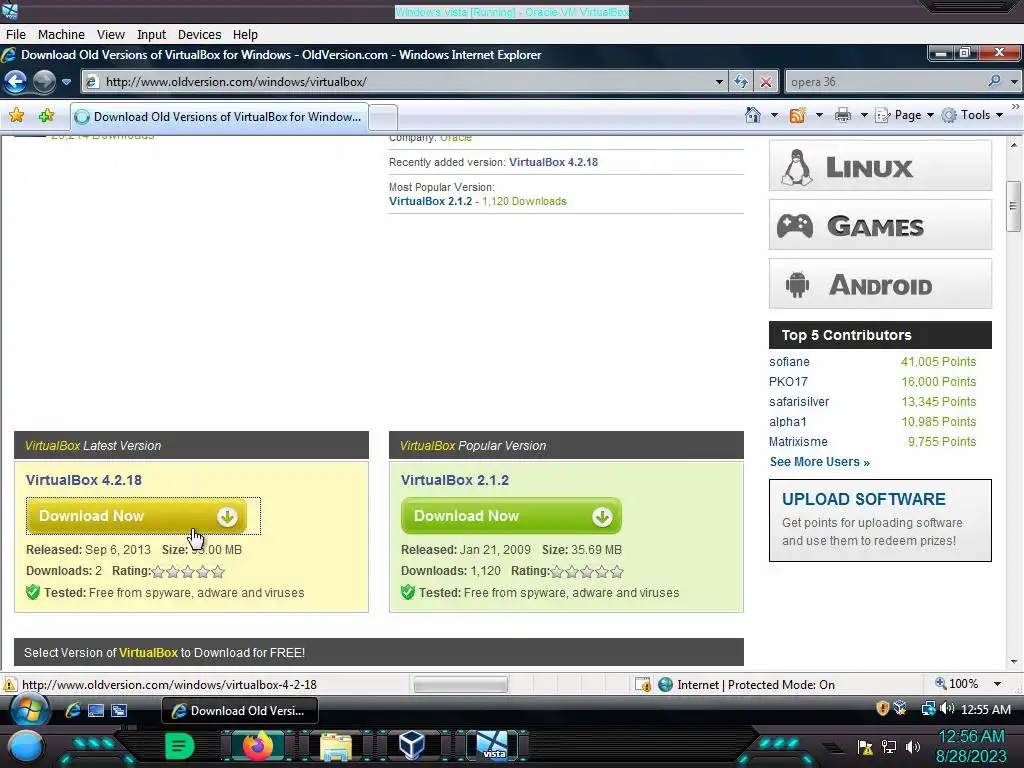
Task: Click the IE Forward navigation arrow
Action: pyautogui.click(x=44, y=82)
